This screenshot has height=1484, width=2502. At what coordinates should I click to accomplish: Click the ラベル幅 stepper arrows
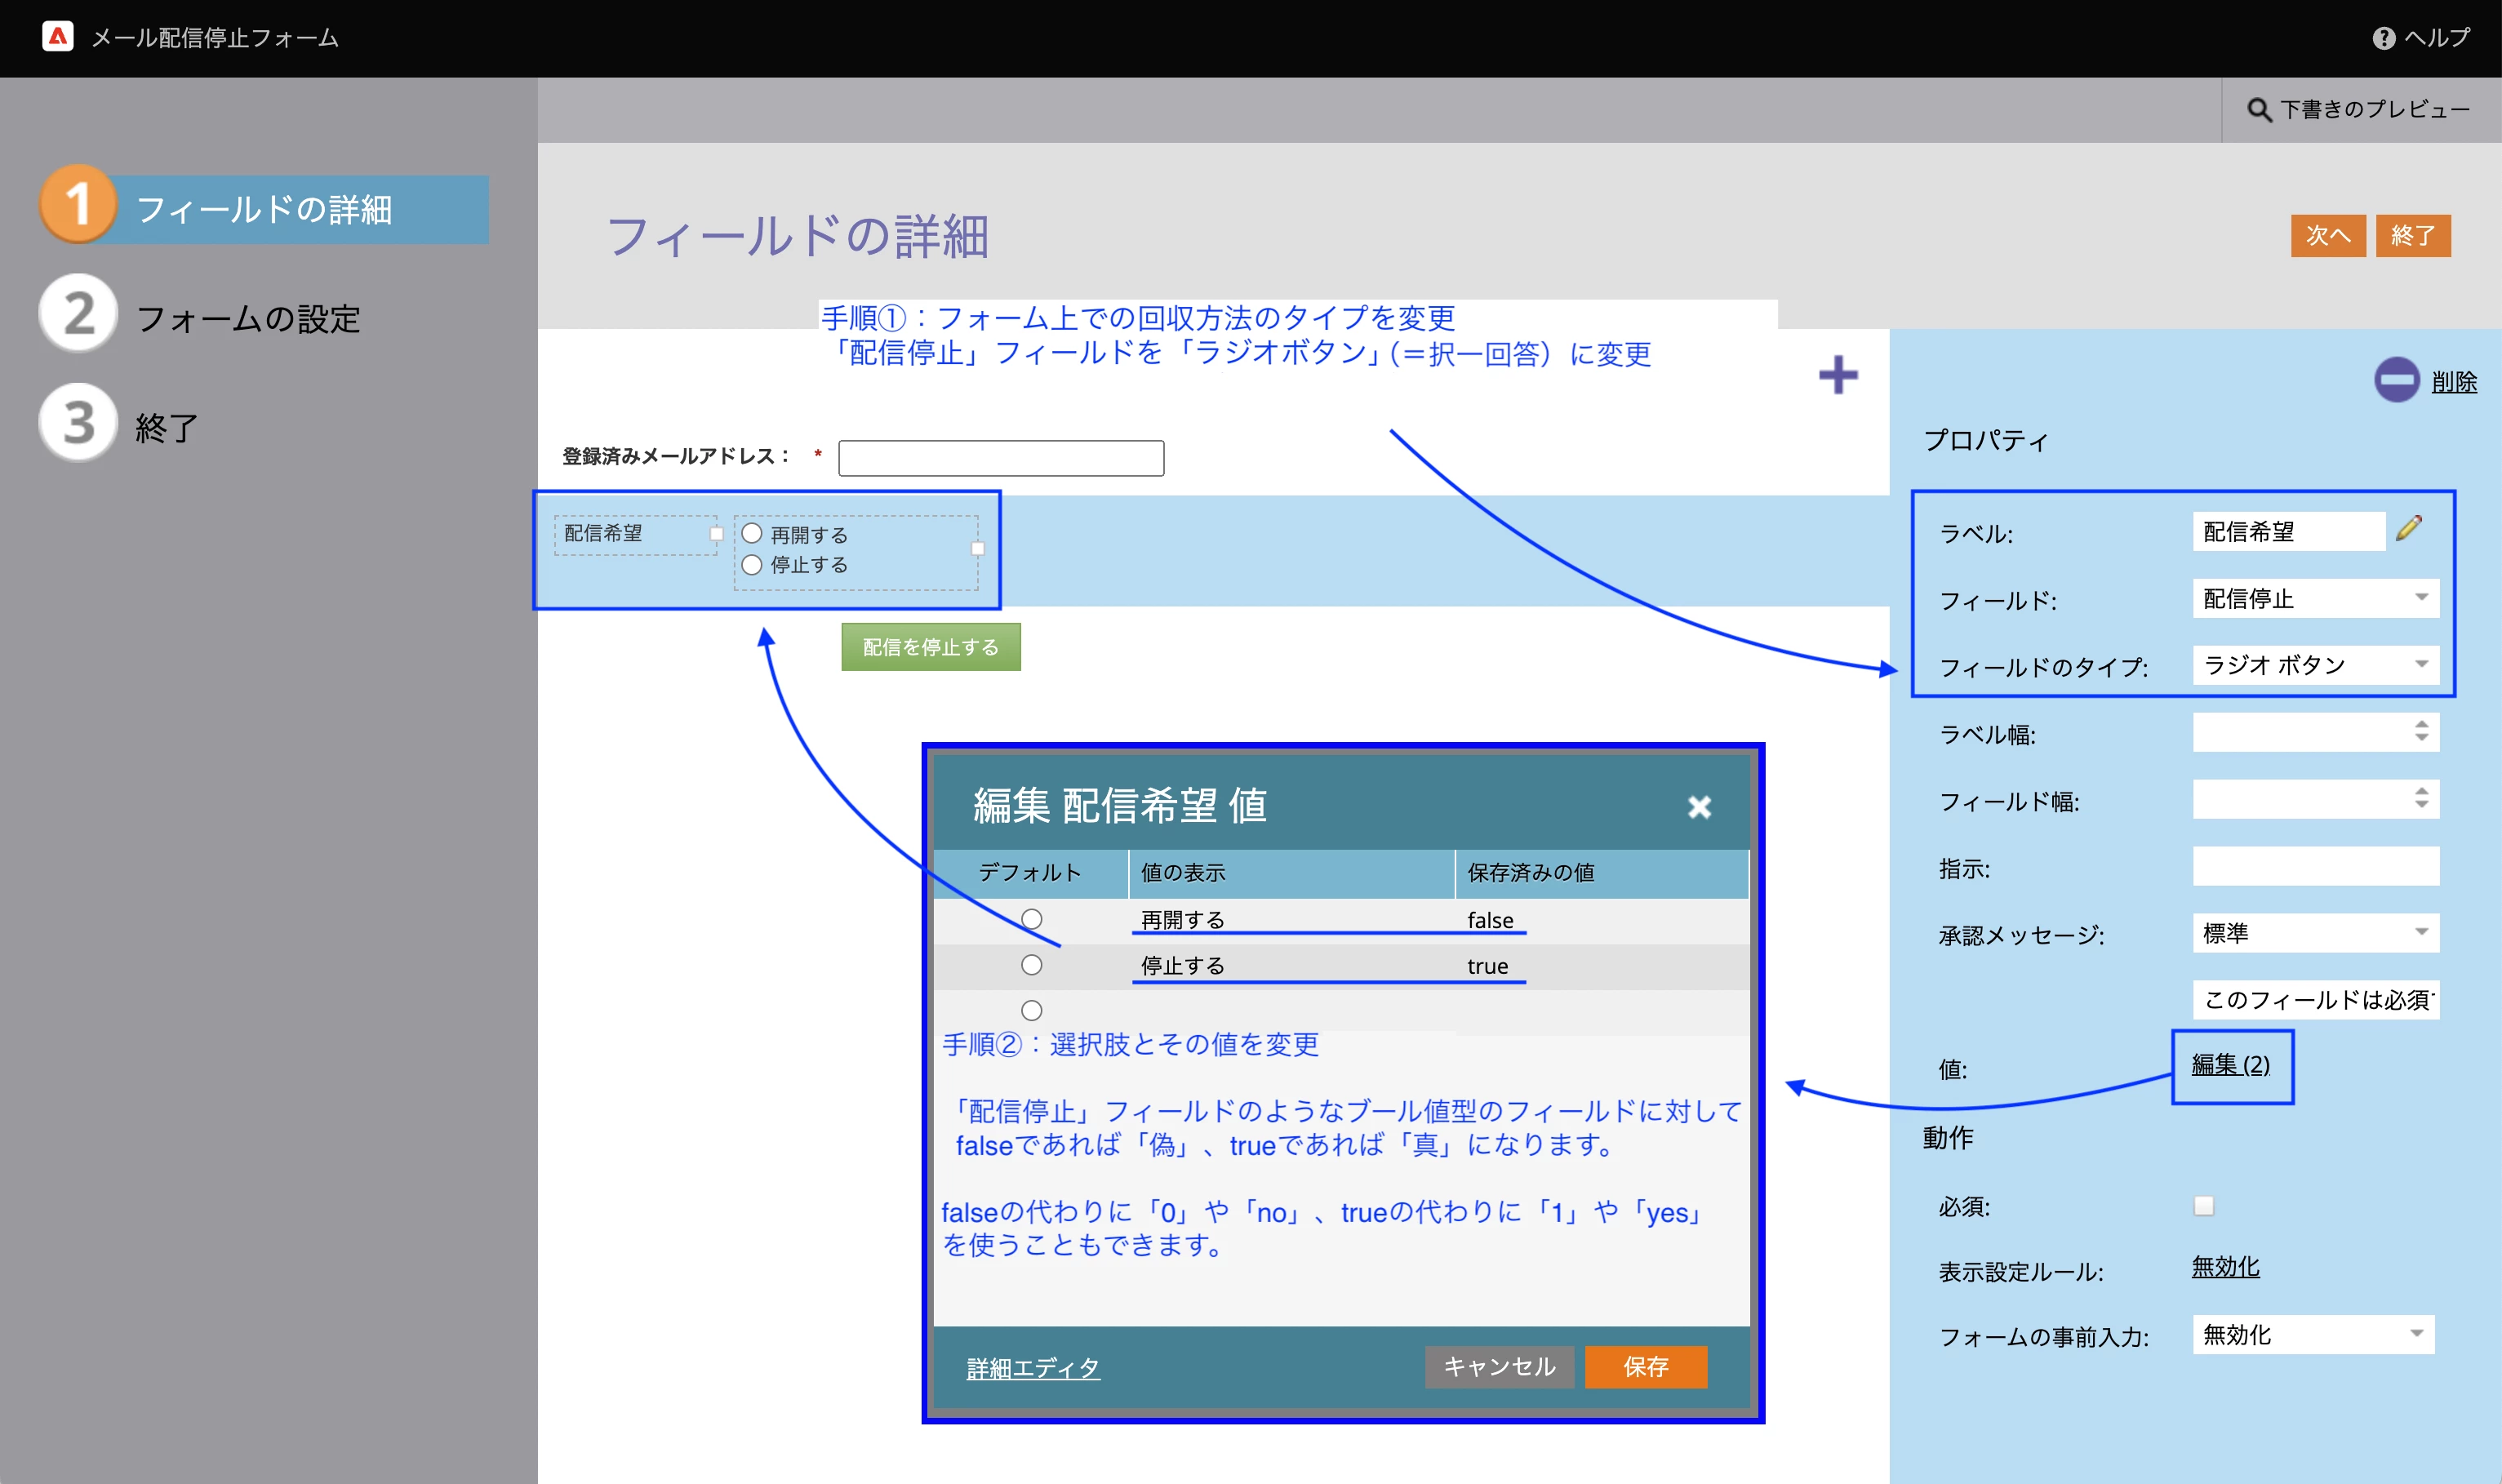2421,731
